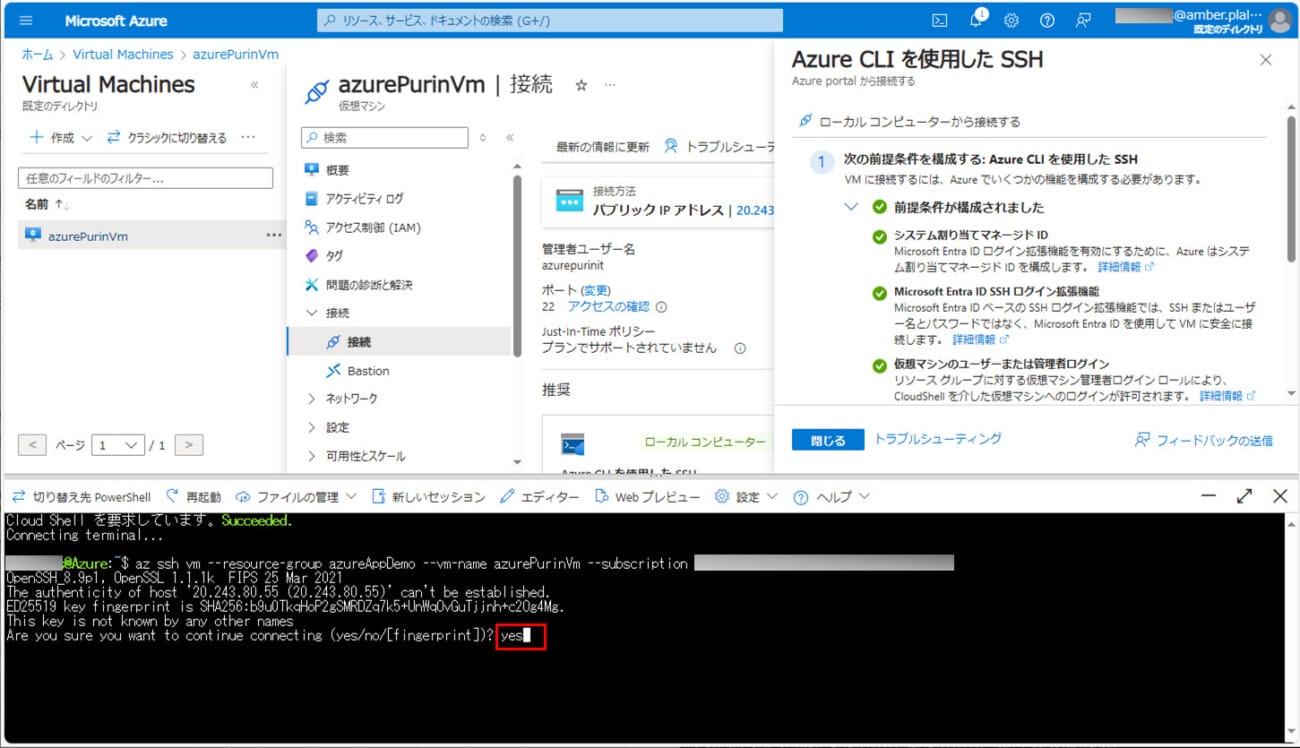
Task: Go to next page in VM list
Action: [188, 445]
